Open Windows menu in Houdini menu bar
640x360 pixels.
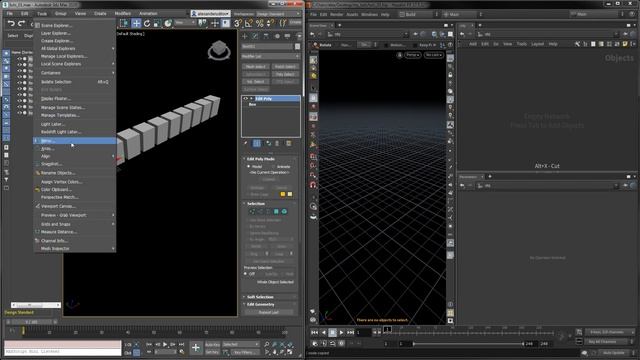[369, 14]
